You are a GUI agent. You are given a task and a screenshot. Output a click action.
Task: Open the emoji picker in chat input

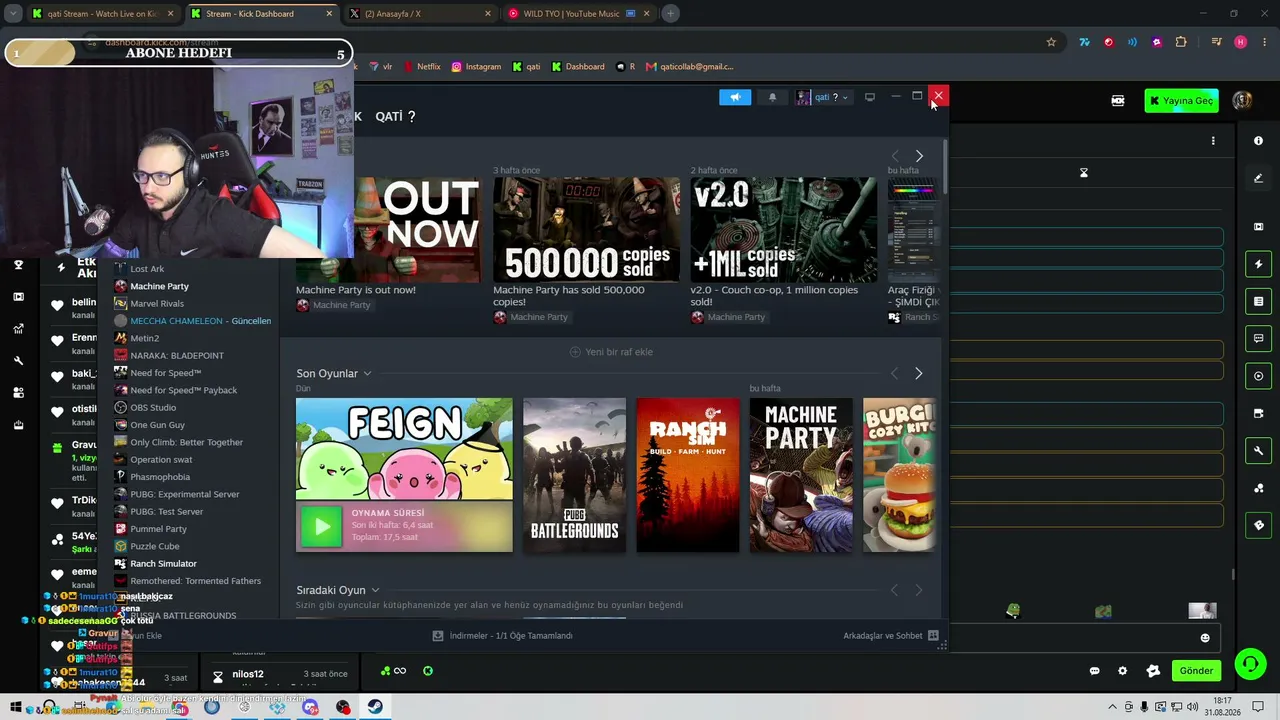pos(1205,638)
